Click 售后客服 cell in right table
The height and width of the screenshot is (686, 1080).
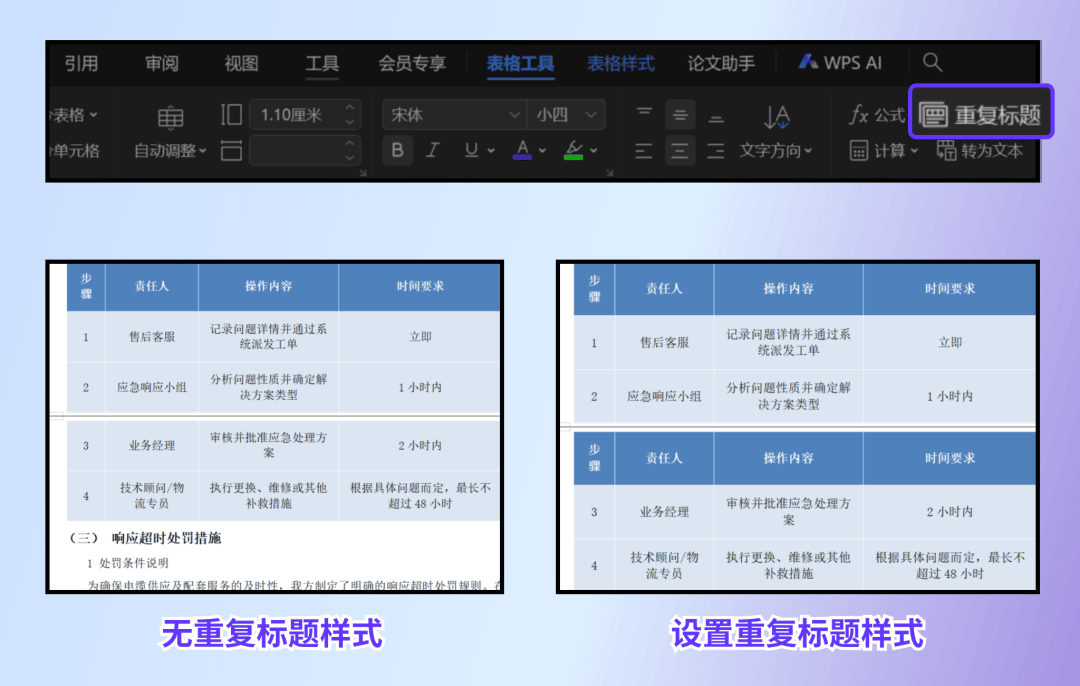pyautogui.click(x=664, y=342)
